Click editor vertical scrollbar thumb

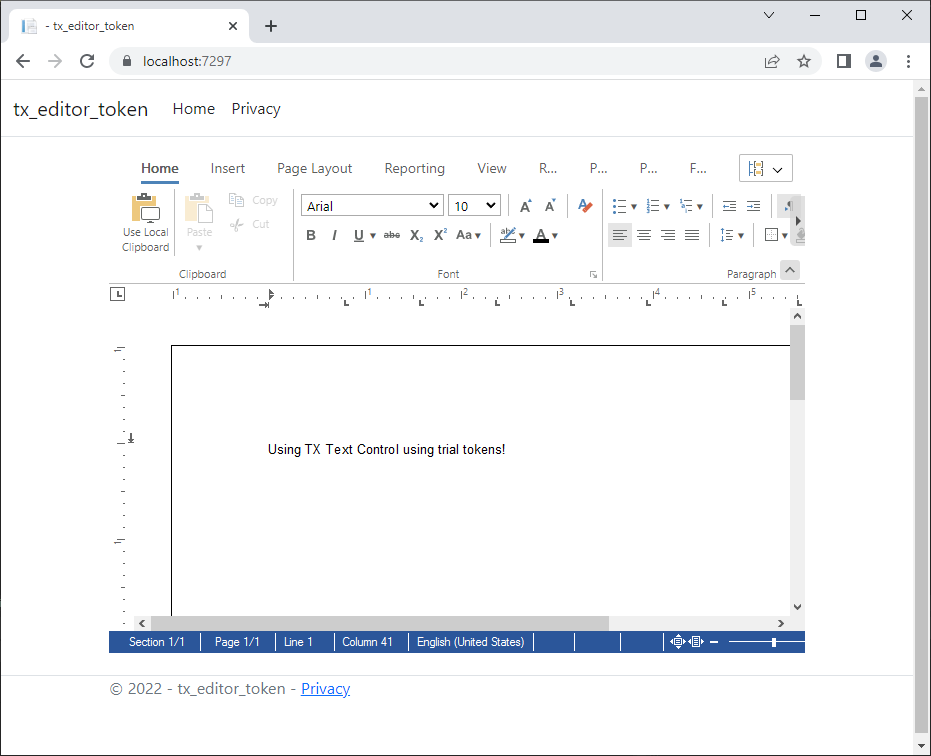(797, 362)
